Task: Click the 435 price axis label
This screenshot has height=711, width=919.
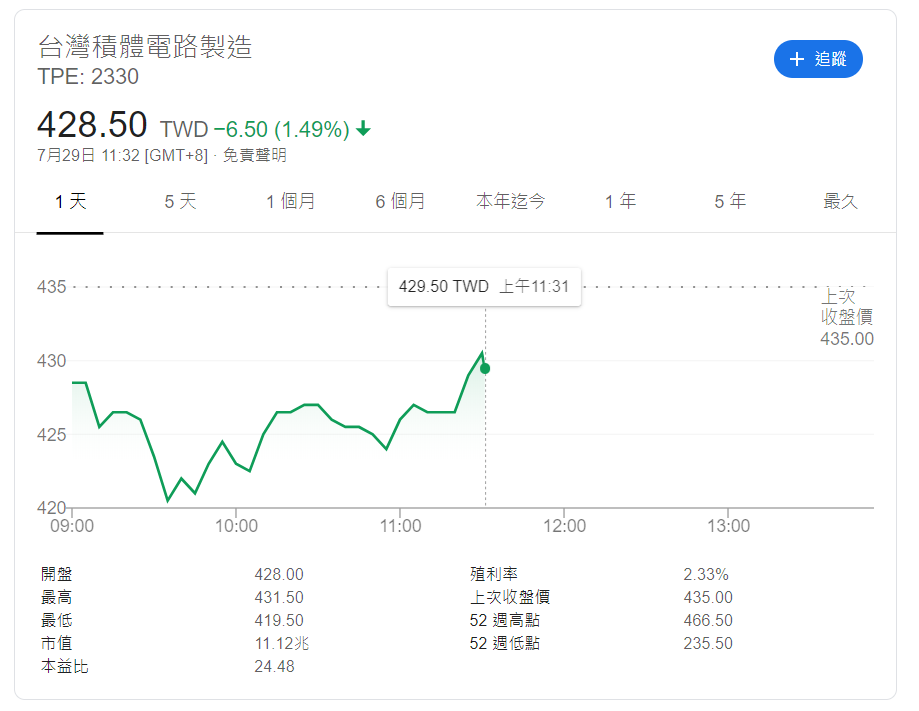Action: tap(52, 287)
